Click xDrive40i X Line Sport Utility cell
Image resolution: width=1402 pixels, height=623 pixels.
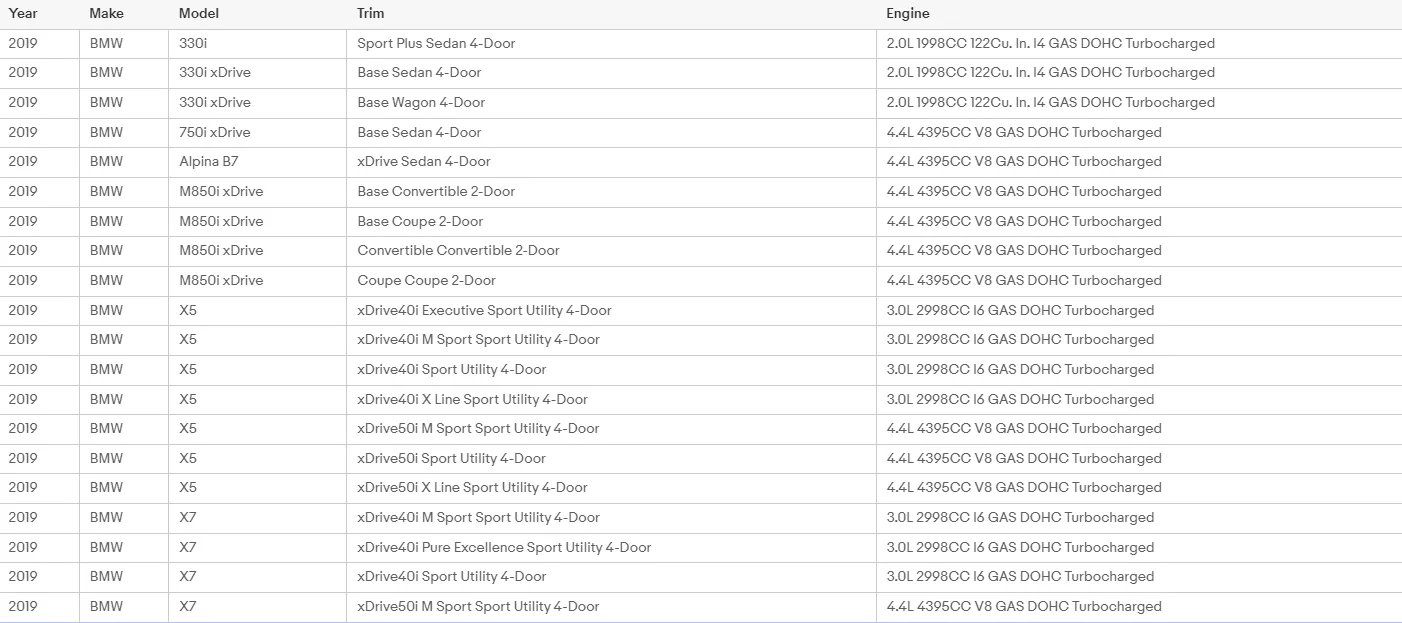tap(612, 400)
